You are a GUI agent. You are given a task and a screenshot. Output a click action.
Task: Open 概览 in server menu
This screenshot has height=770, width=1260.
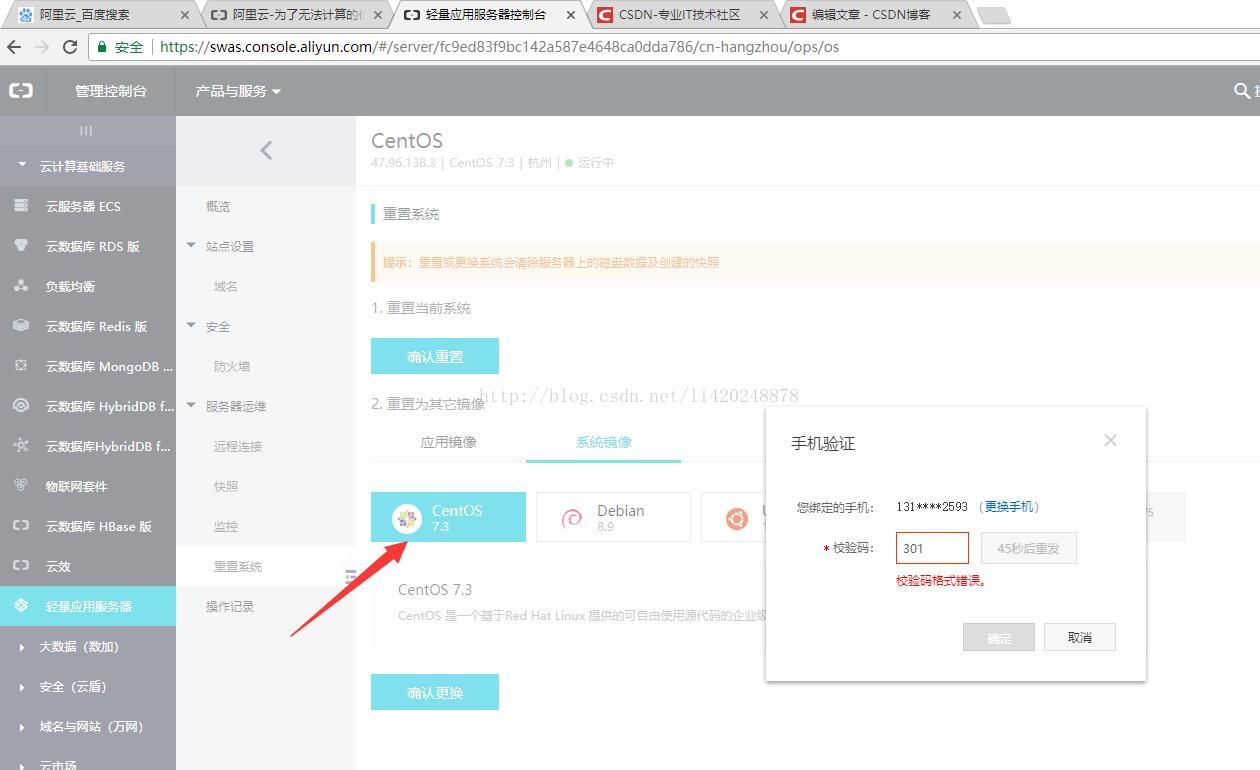[x=218, y=206]
